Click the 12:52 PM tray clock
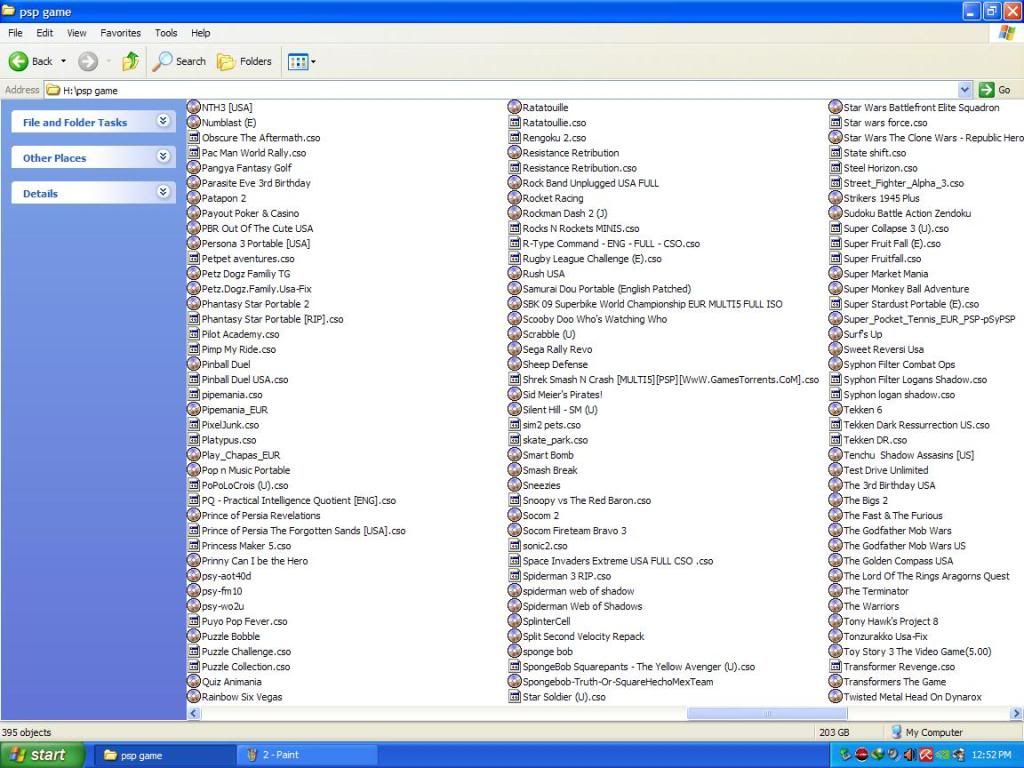The image size is (1024, 768). 991,755
